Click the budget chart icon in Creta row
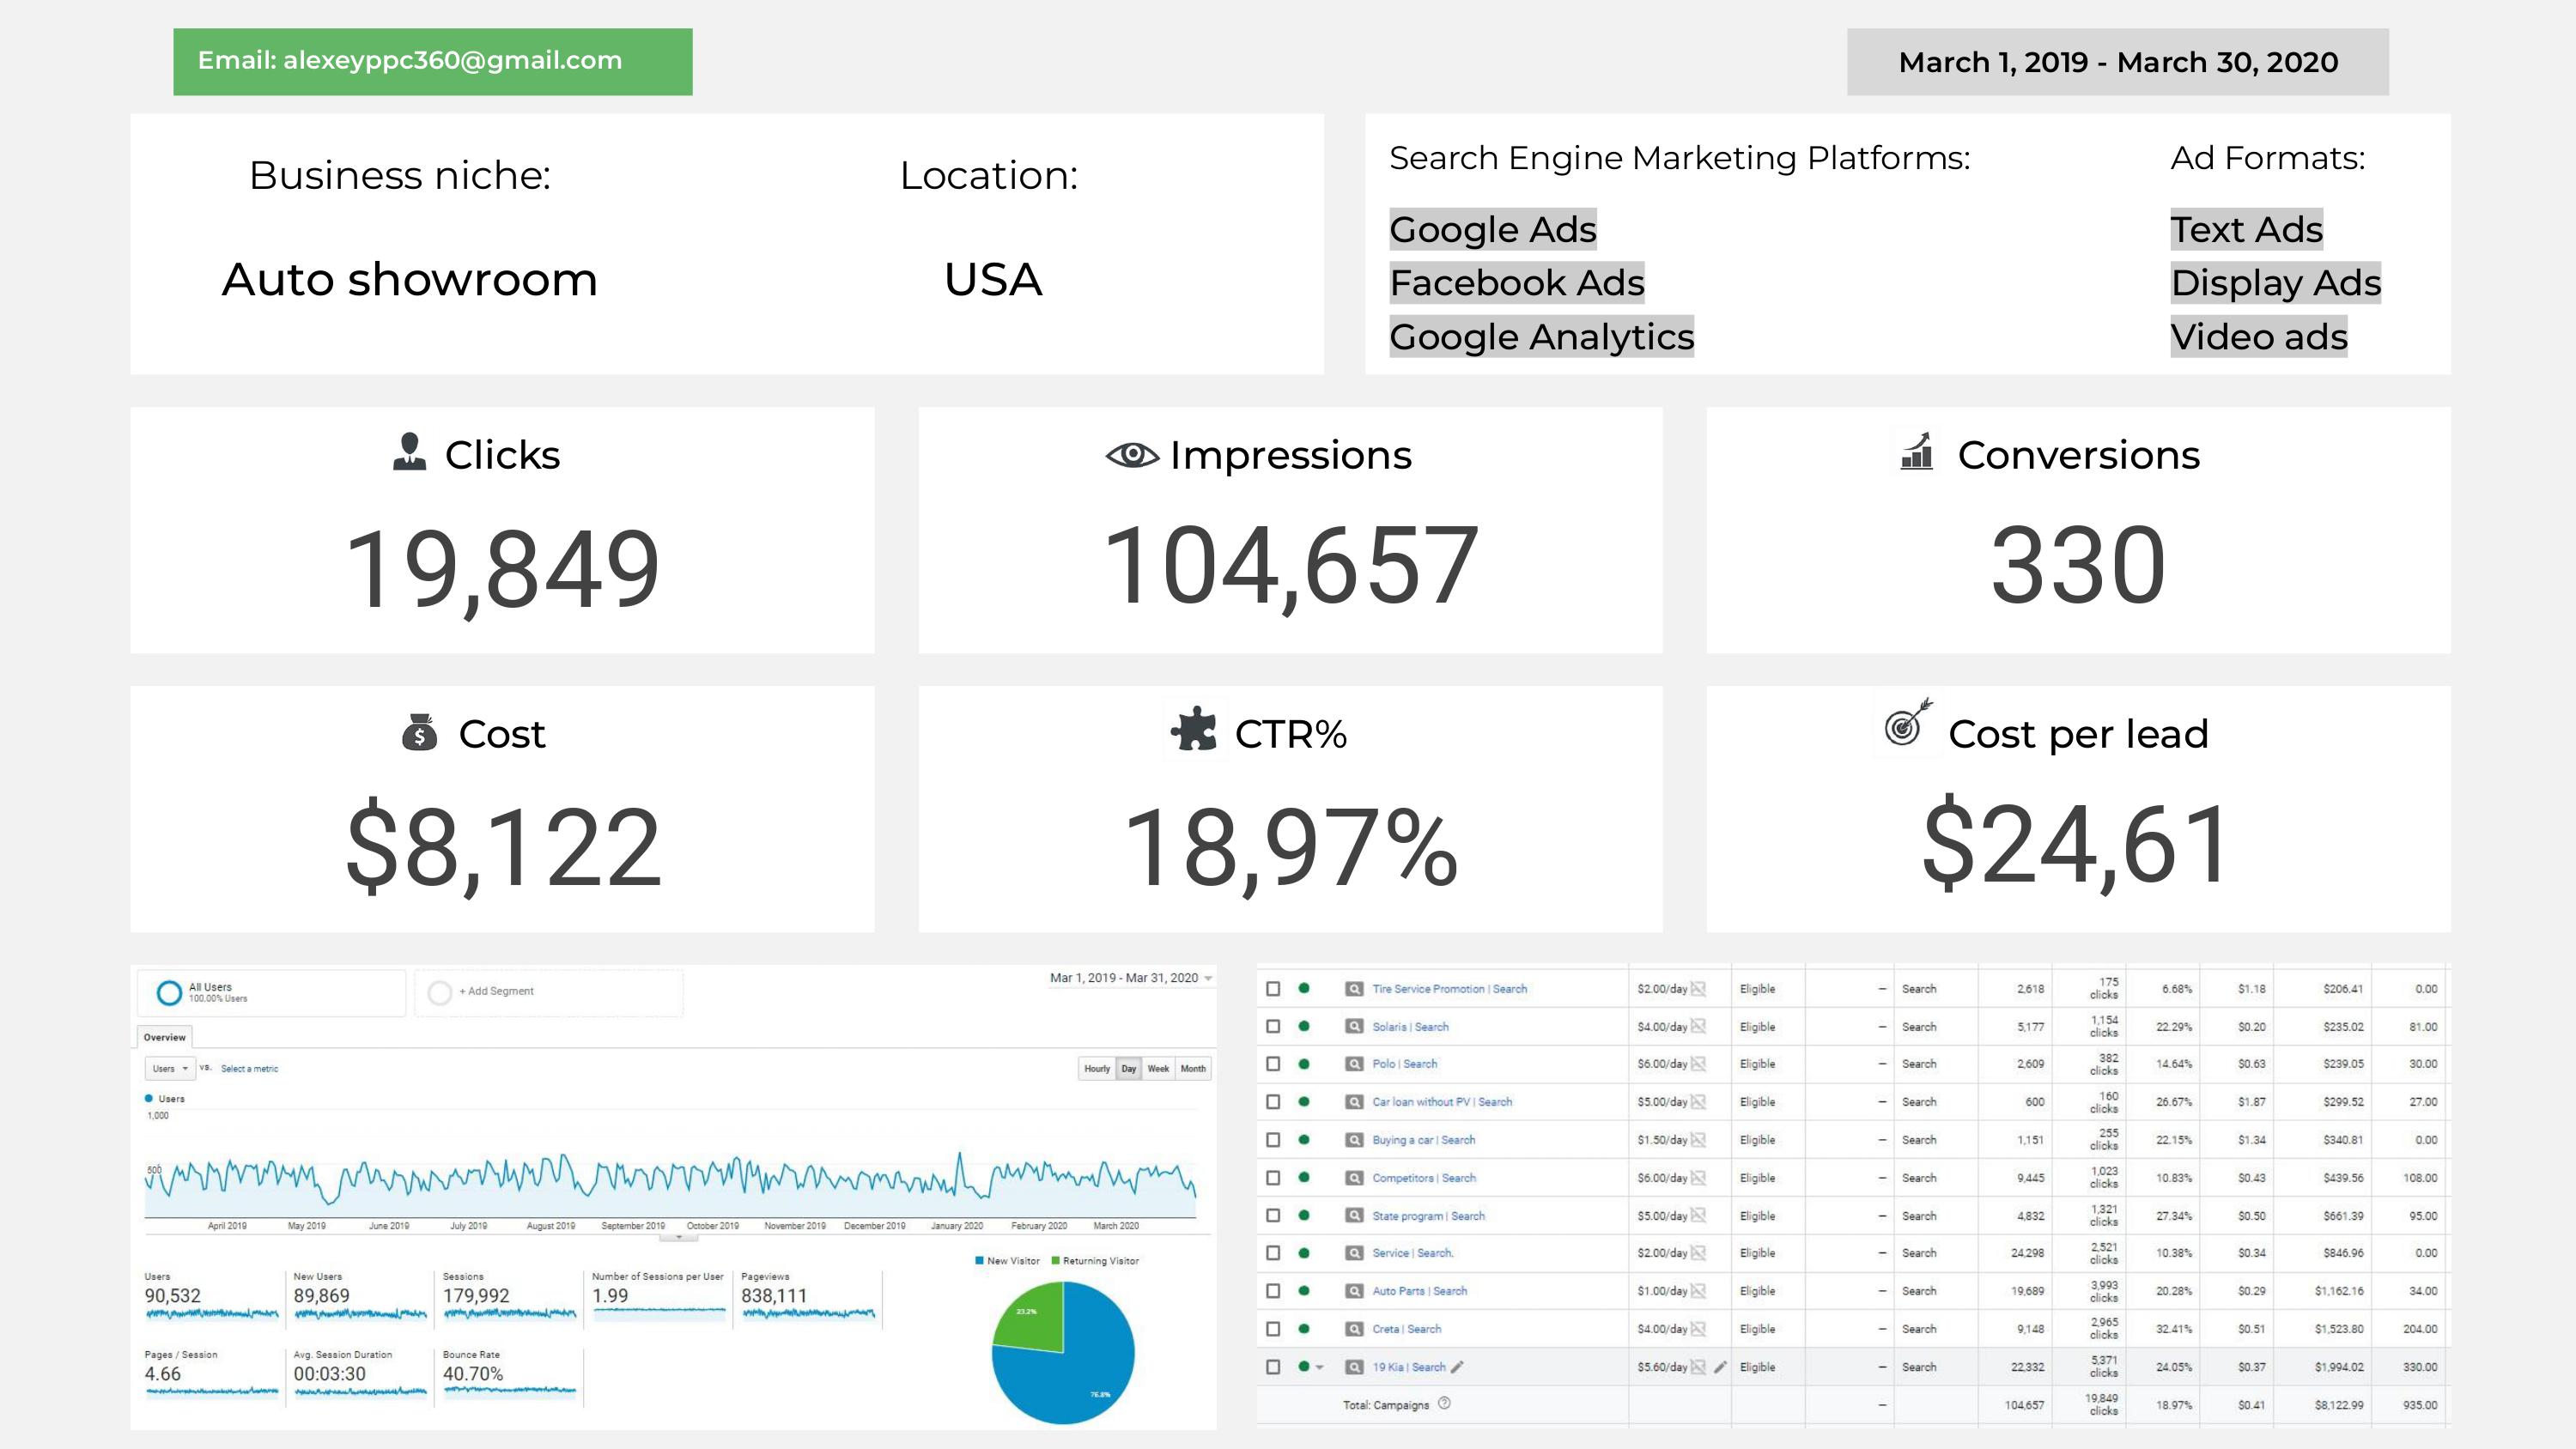The height and width of the screenshot is (1449, 2576). pos(1698,1329)
